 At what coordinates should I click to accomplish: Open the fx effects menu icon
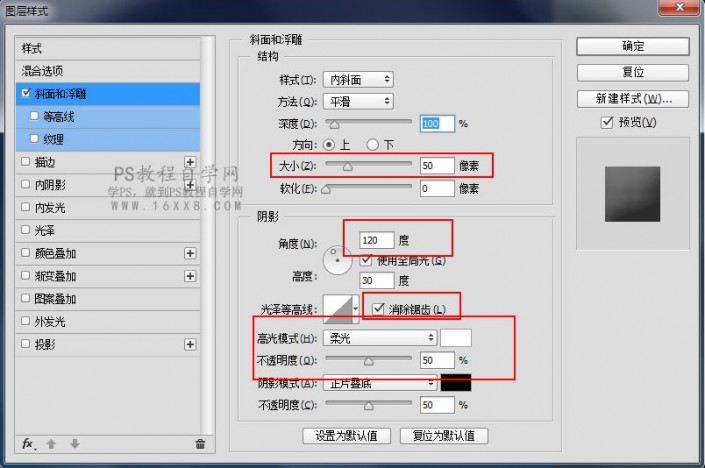[x=28, y=444]
